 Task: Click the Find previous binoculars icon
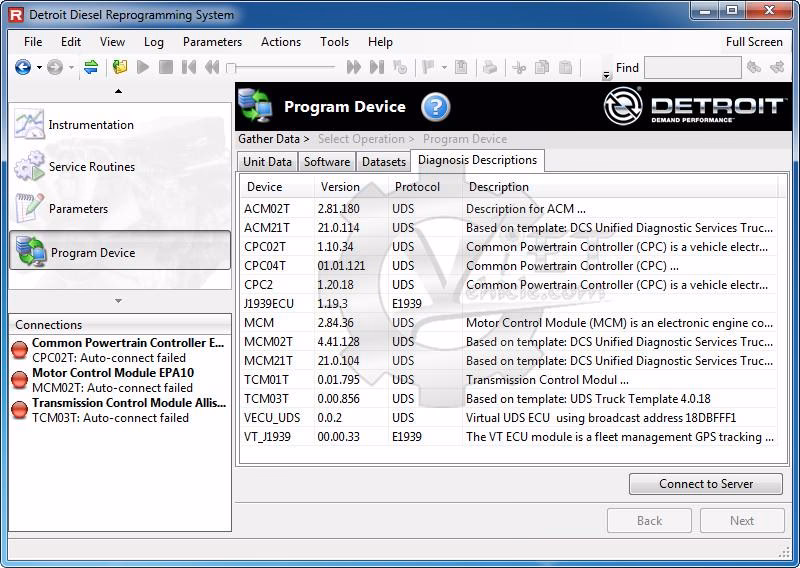(x=754, y=67)
